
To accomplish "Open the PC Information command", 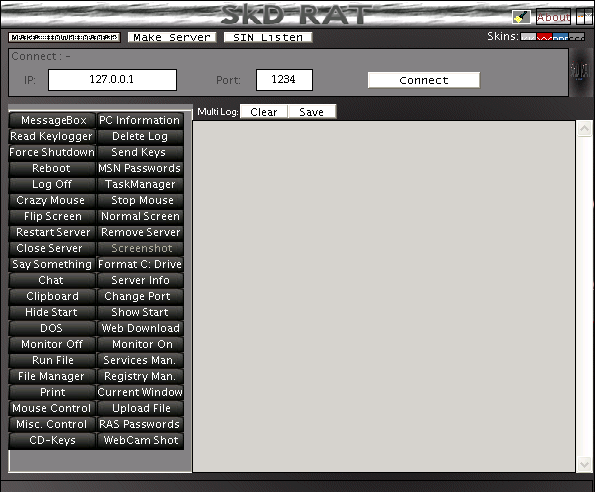I will pos(140,120).
